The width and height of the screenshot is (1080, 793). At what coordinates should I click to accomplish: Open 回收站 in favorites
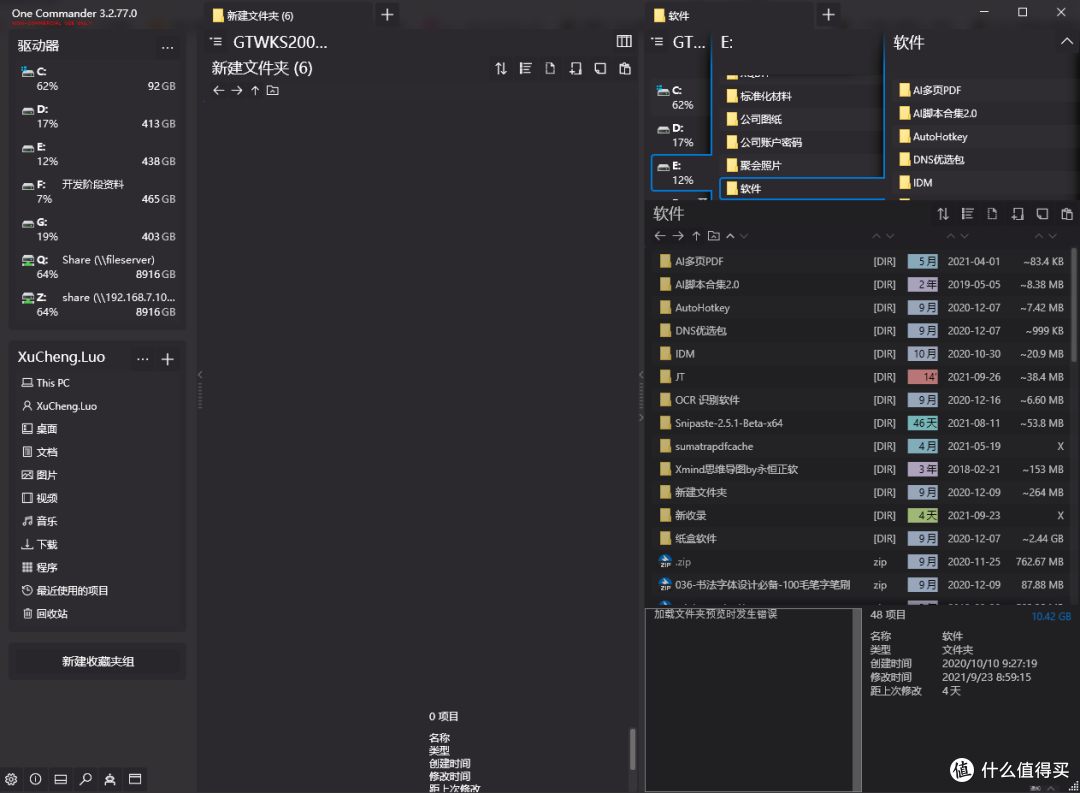click(45, 614)
